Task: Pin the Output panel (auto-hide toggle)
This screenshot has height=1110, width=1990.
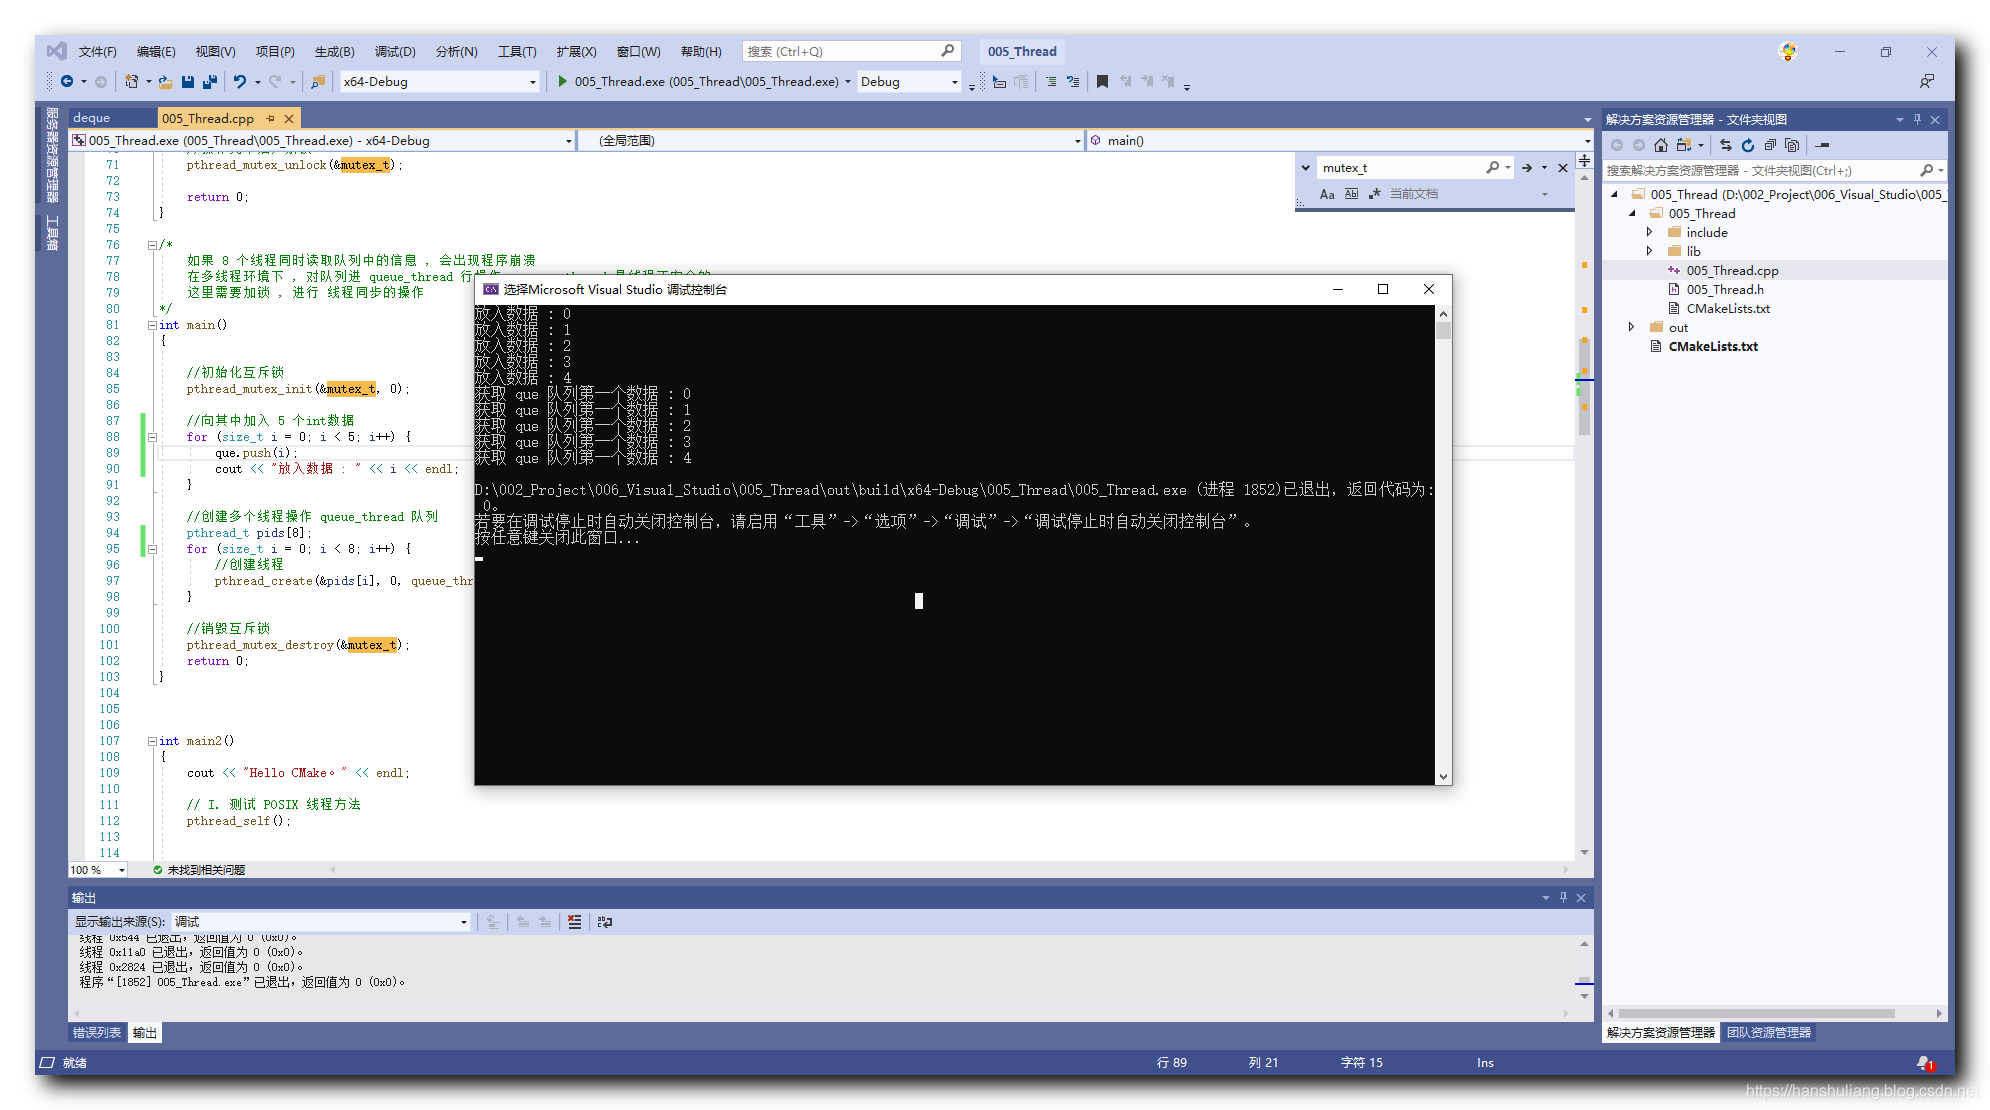Action: click(x=1563, y=897)
